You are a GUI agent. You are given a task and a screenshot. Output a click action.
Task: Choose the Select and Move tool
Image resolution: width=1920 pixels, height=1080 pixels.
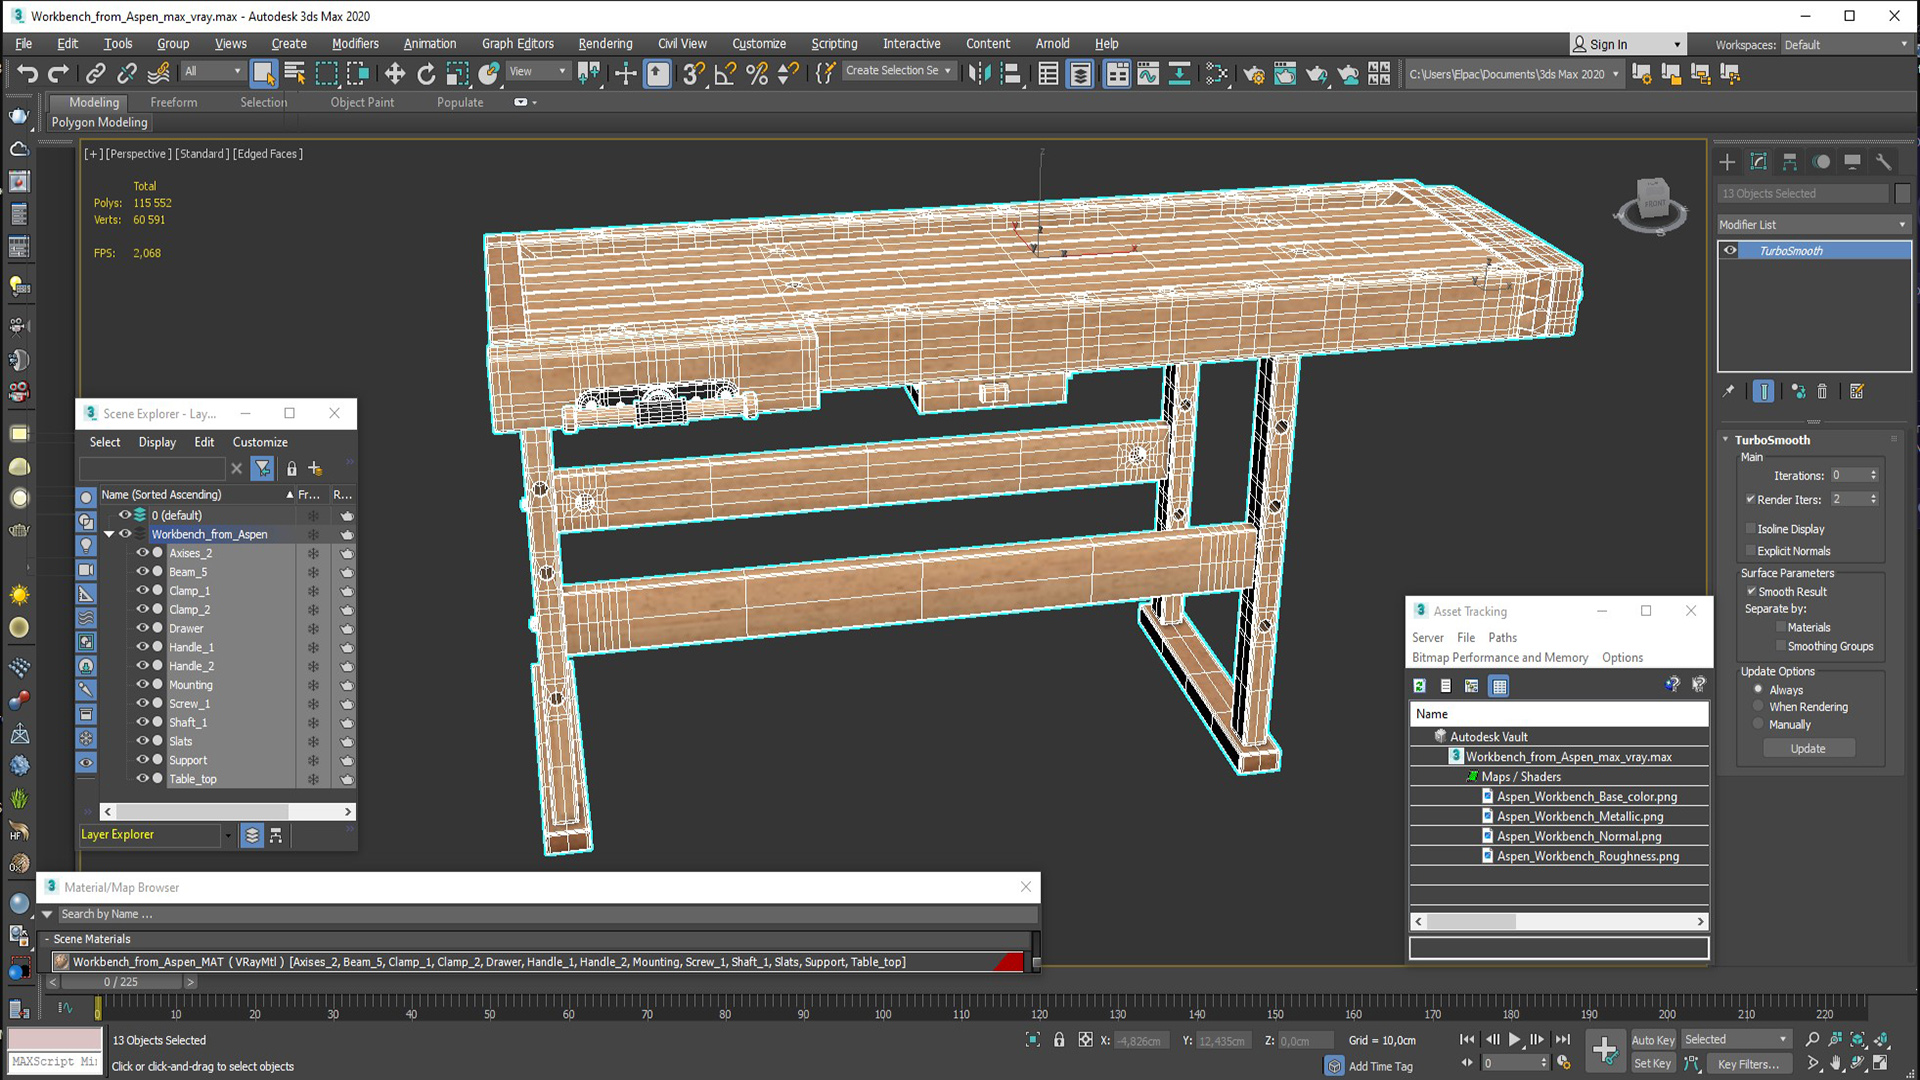[394, 73]
